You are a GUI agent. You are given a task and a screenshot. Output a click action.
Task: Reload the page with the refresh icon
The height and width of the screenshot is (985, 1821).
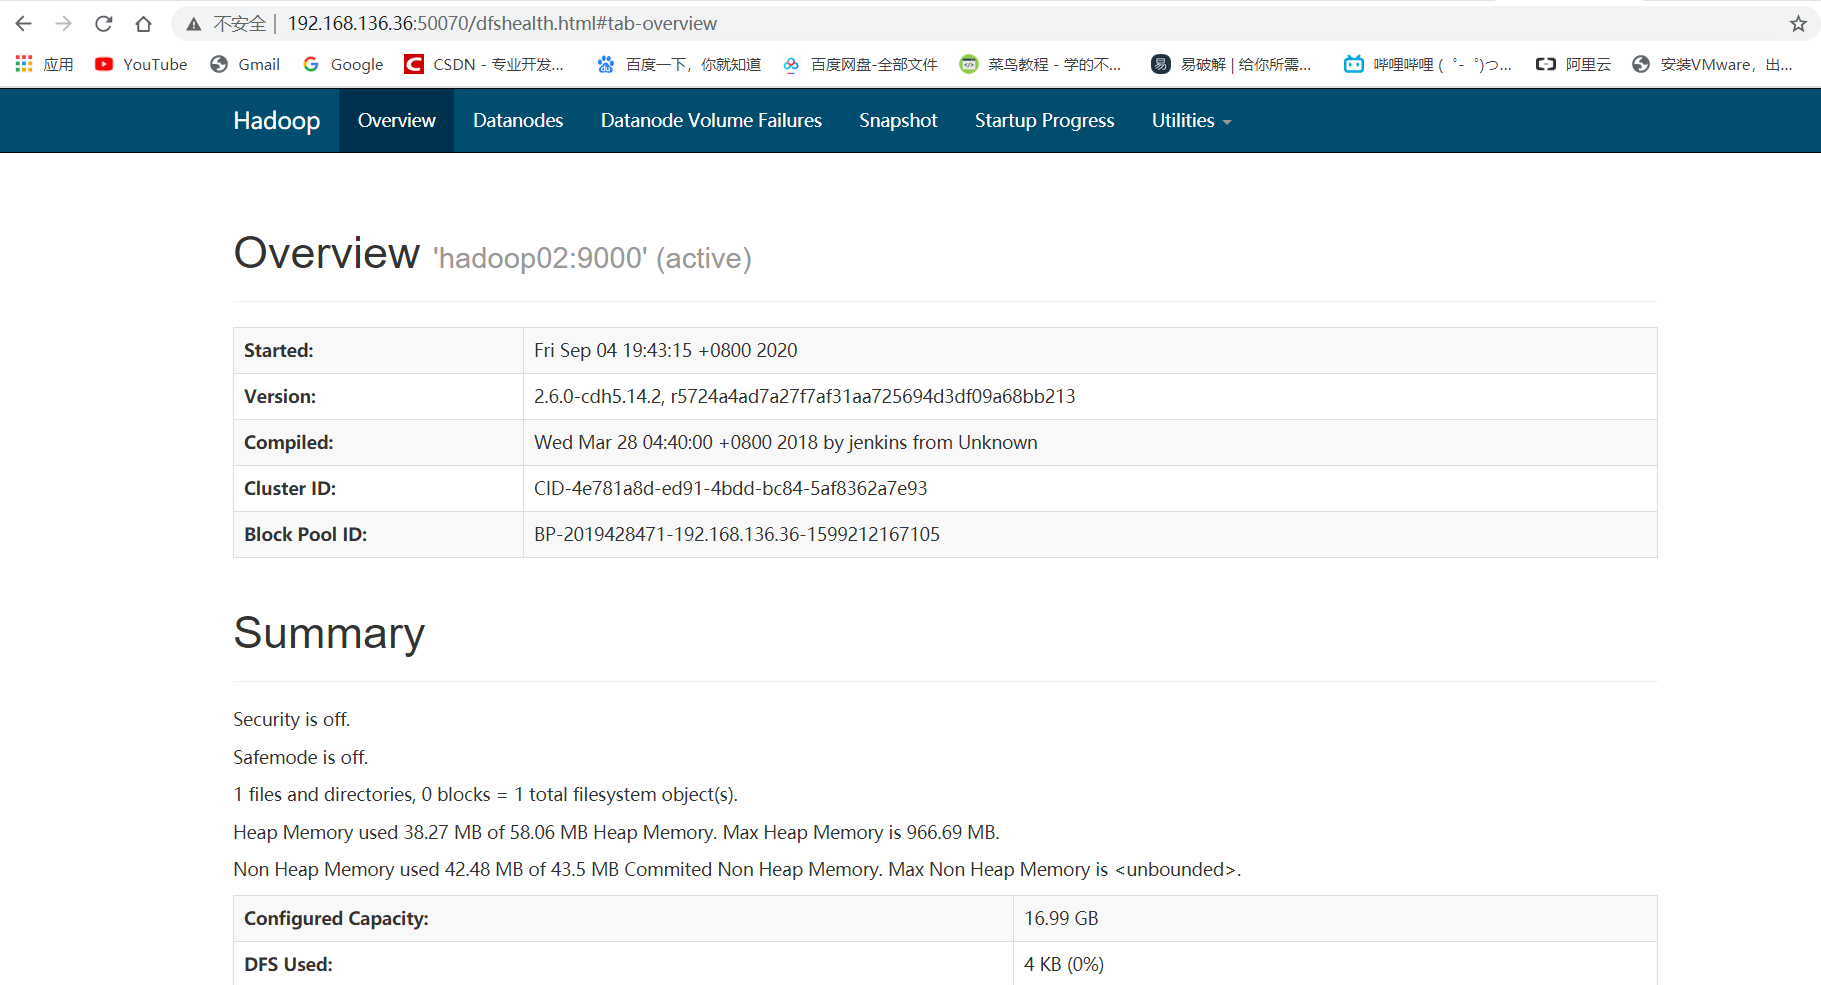coord(103,23)
